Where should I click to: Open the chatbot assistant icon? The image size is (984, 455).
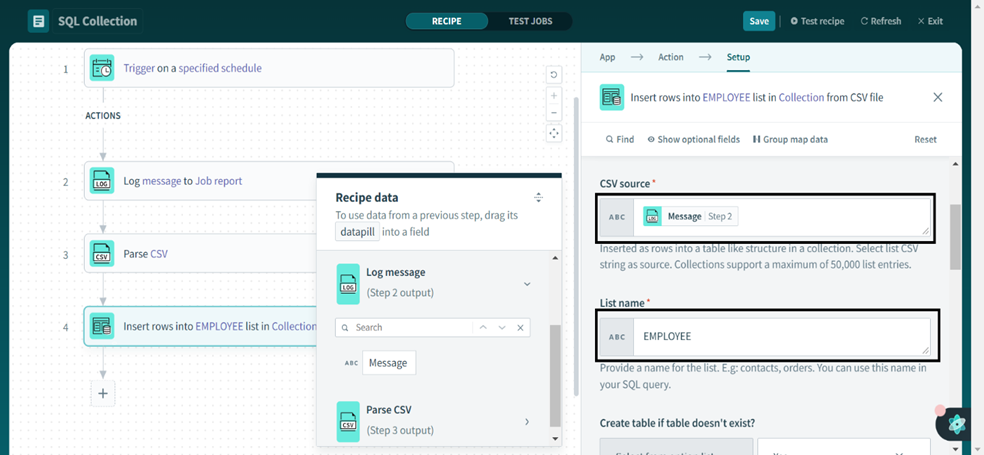956,424
